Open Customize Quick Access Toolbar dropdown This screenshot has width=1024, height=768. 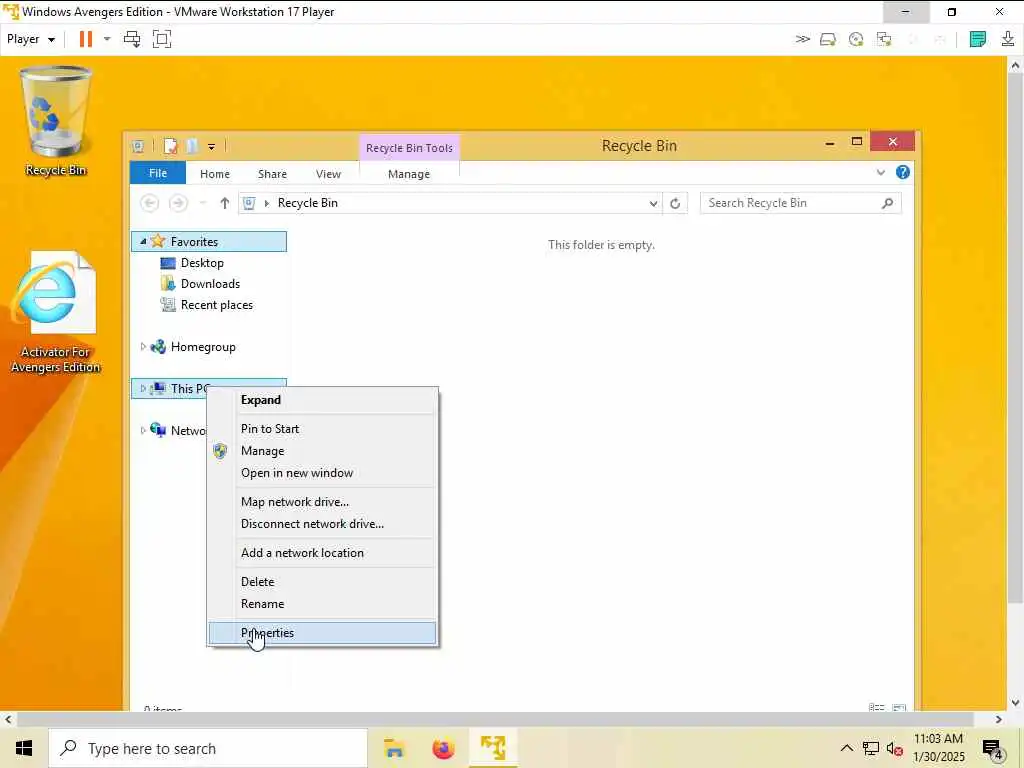point(212,147)
